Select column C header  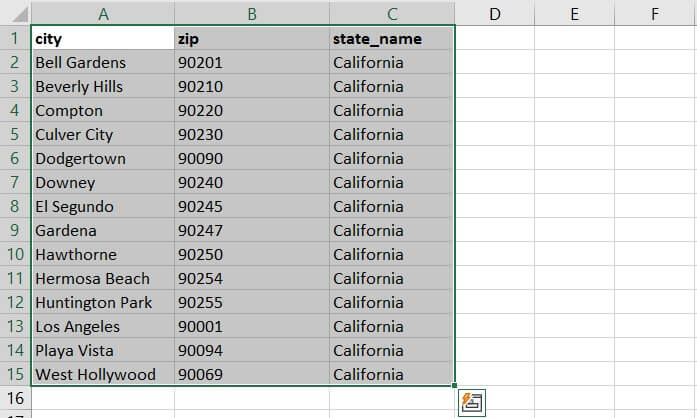click(x=392, y=14)
